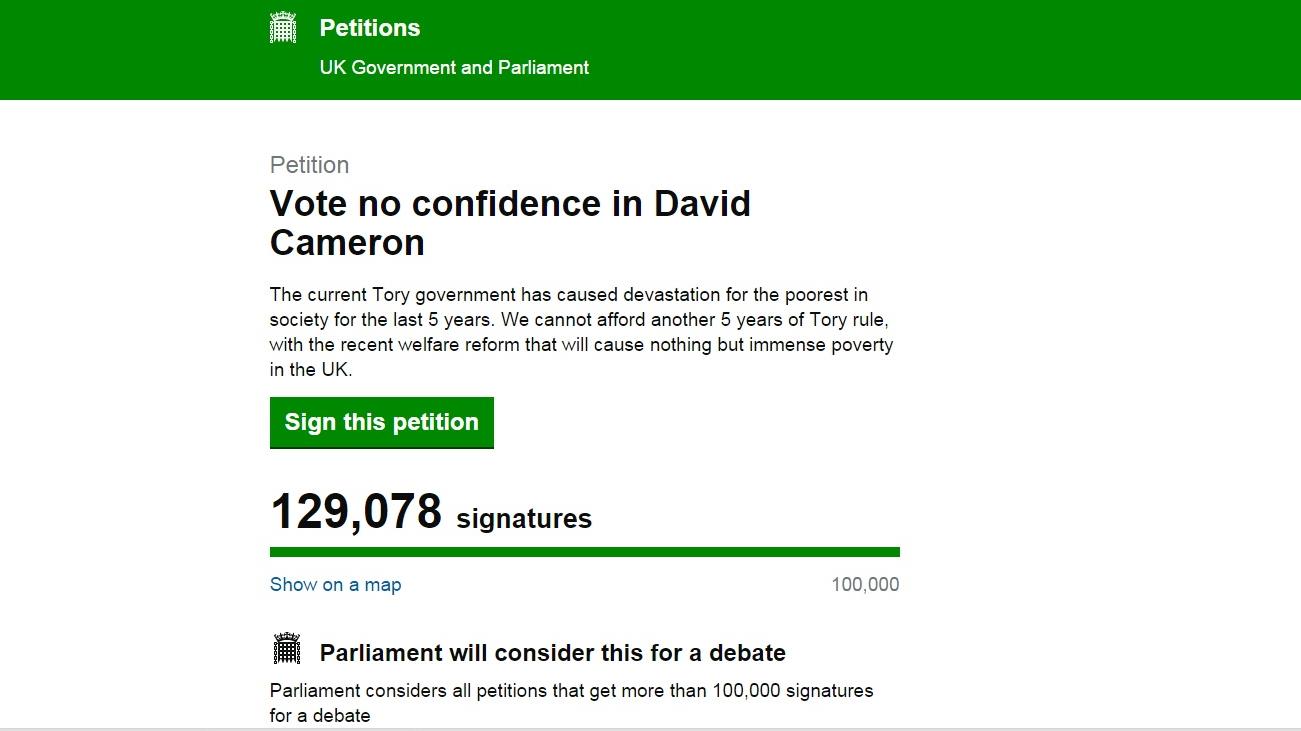
Task: Click the word signatures next to the count
Action: pos(524,519)
